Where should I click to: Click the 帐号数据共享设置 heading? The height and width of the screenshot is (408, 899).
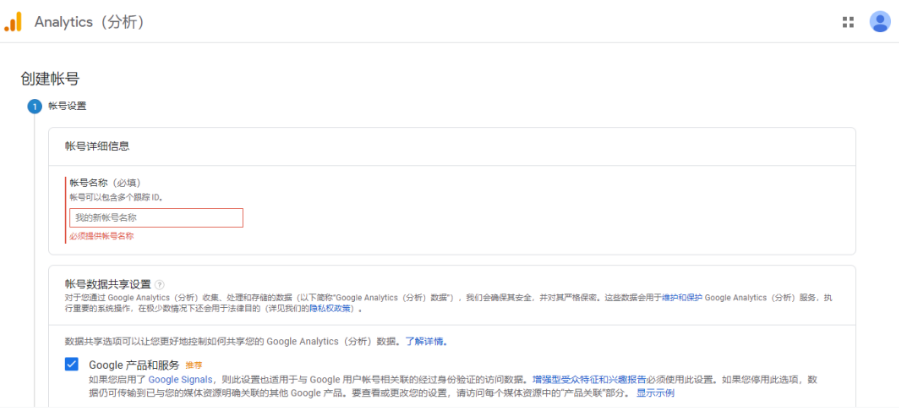(x=108, y=284)
